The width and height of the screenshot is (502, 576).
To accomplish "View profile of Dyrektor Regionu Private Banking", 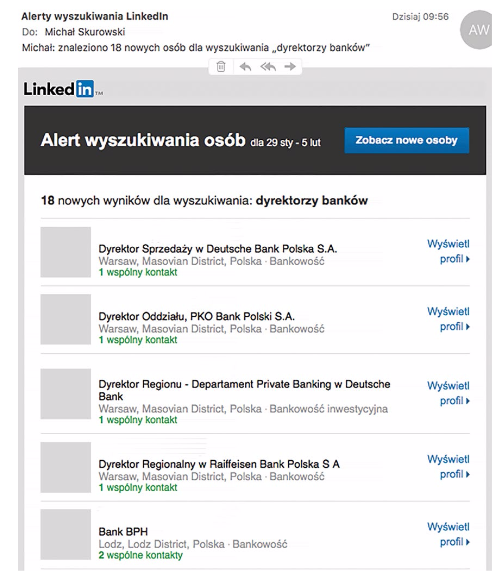I will click(x=448, y=393).
